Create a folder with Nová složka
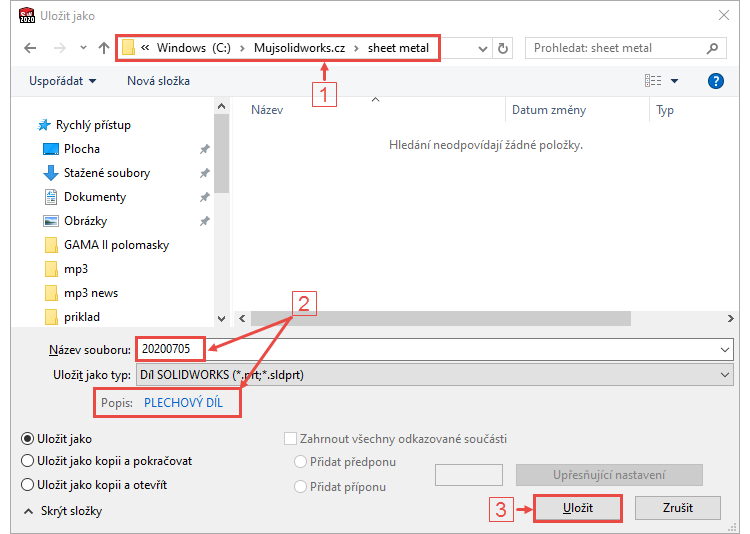750x534 pixels. (x=158, y=81)
